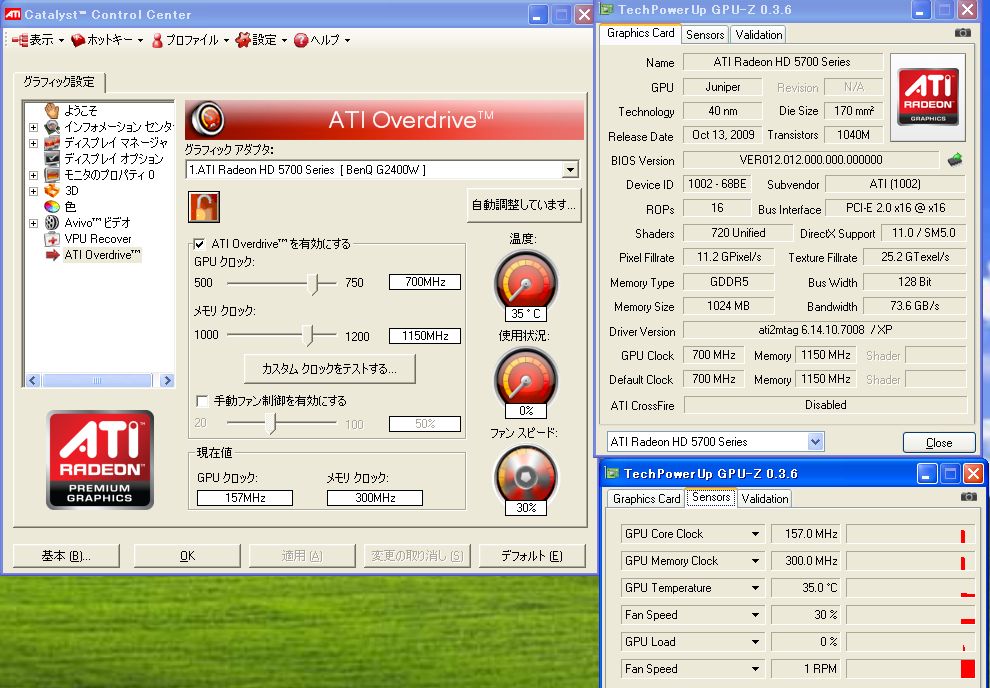Screen dimensions: 990x688
Task: Click the GPU Core Clock sensor graph
Action: click(911, 534)
